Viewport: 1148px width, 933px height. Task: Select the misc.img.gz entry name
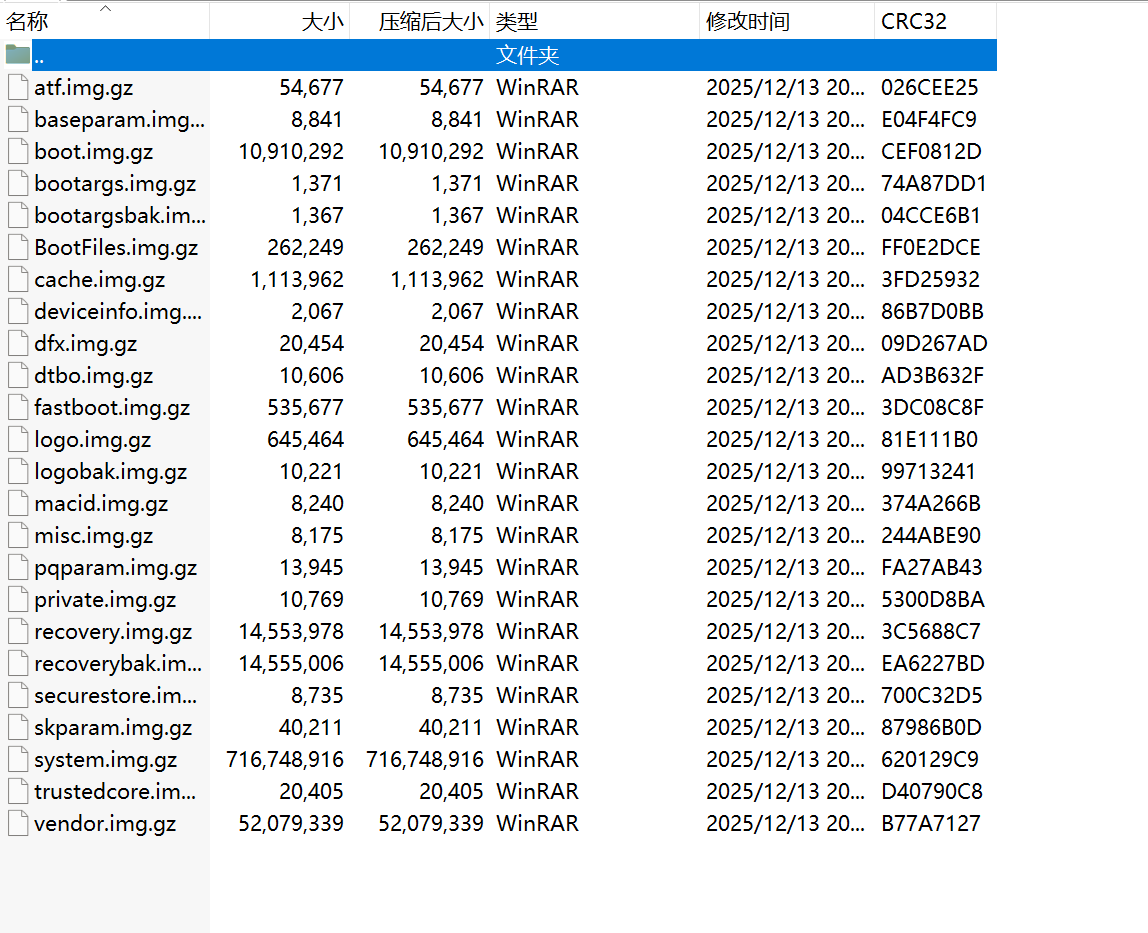tap(94, 536)
